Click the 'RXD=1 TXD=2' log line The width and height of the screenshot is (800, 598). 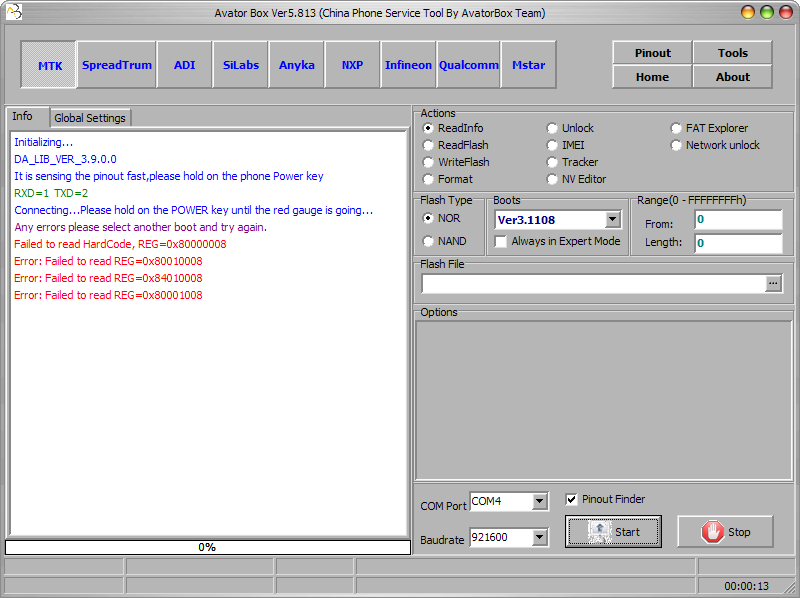click(x=51, y=193)
